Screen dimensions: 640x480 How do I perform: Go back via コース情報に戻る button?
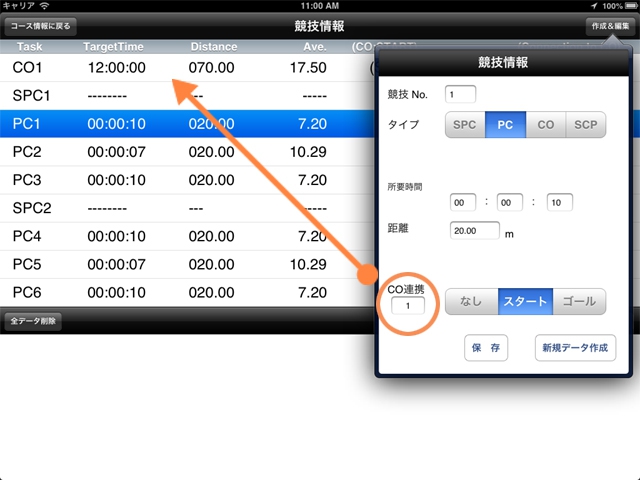tap(42, 26)
